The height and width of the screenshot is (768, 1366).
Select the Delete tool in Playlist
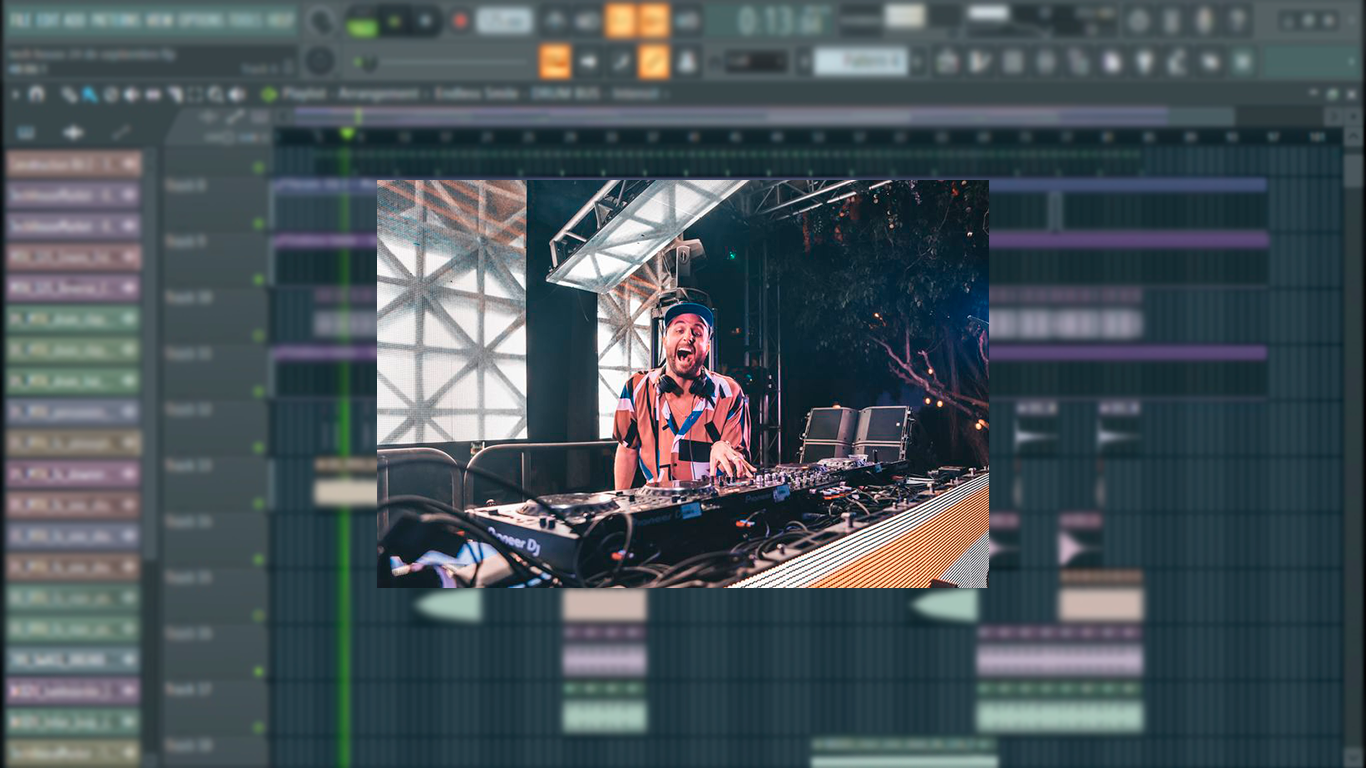tap(111, 95)
